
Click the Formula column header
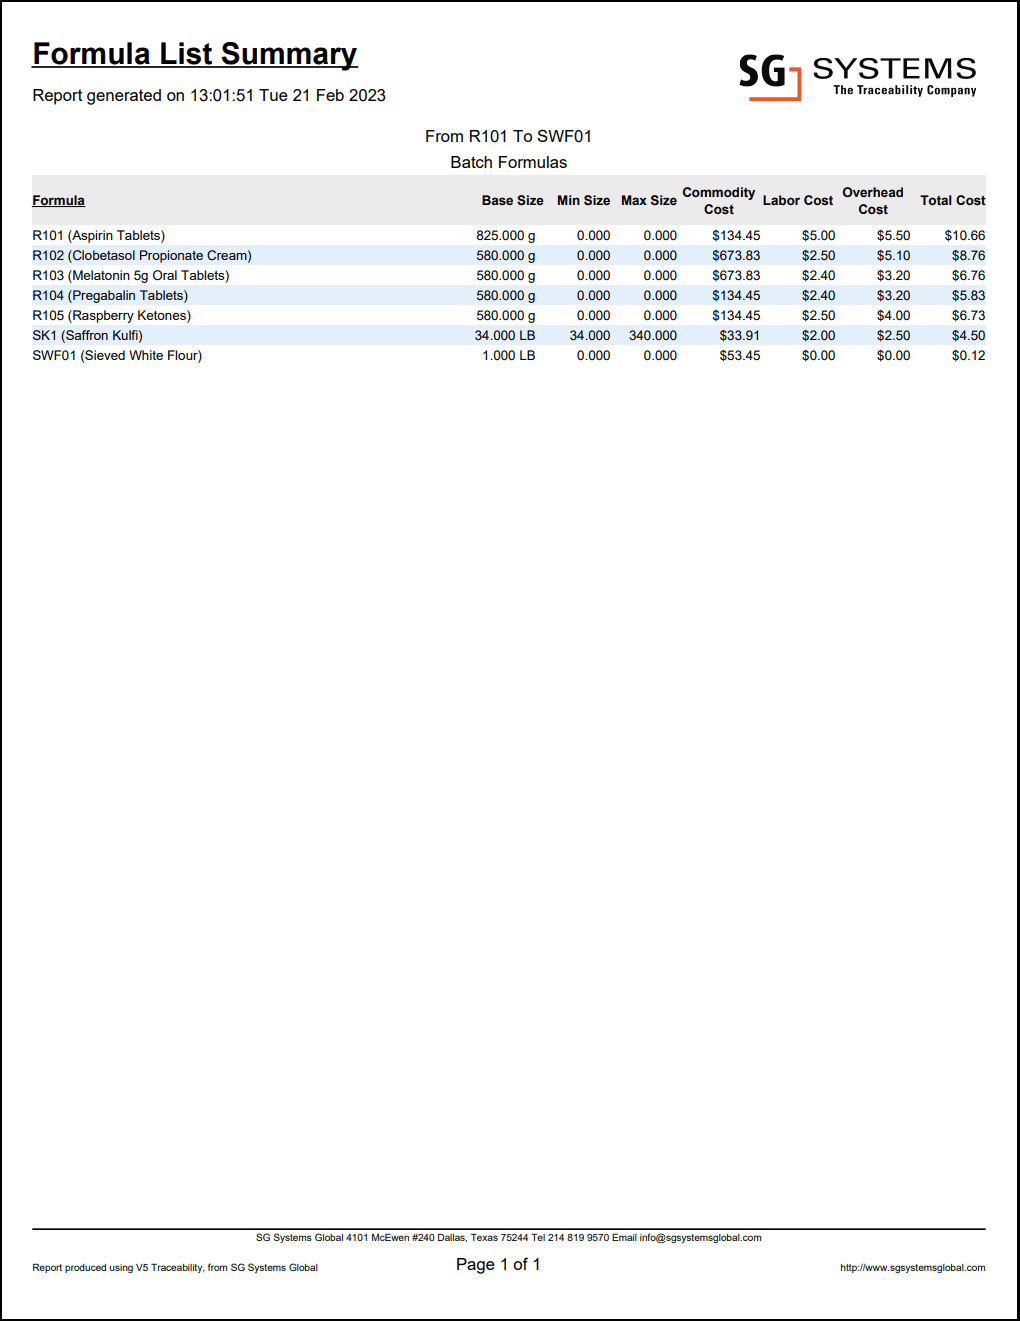point(58,200)
